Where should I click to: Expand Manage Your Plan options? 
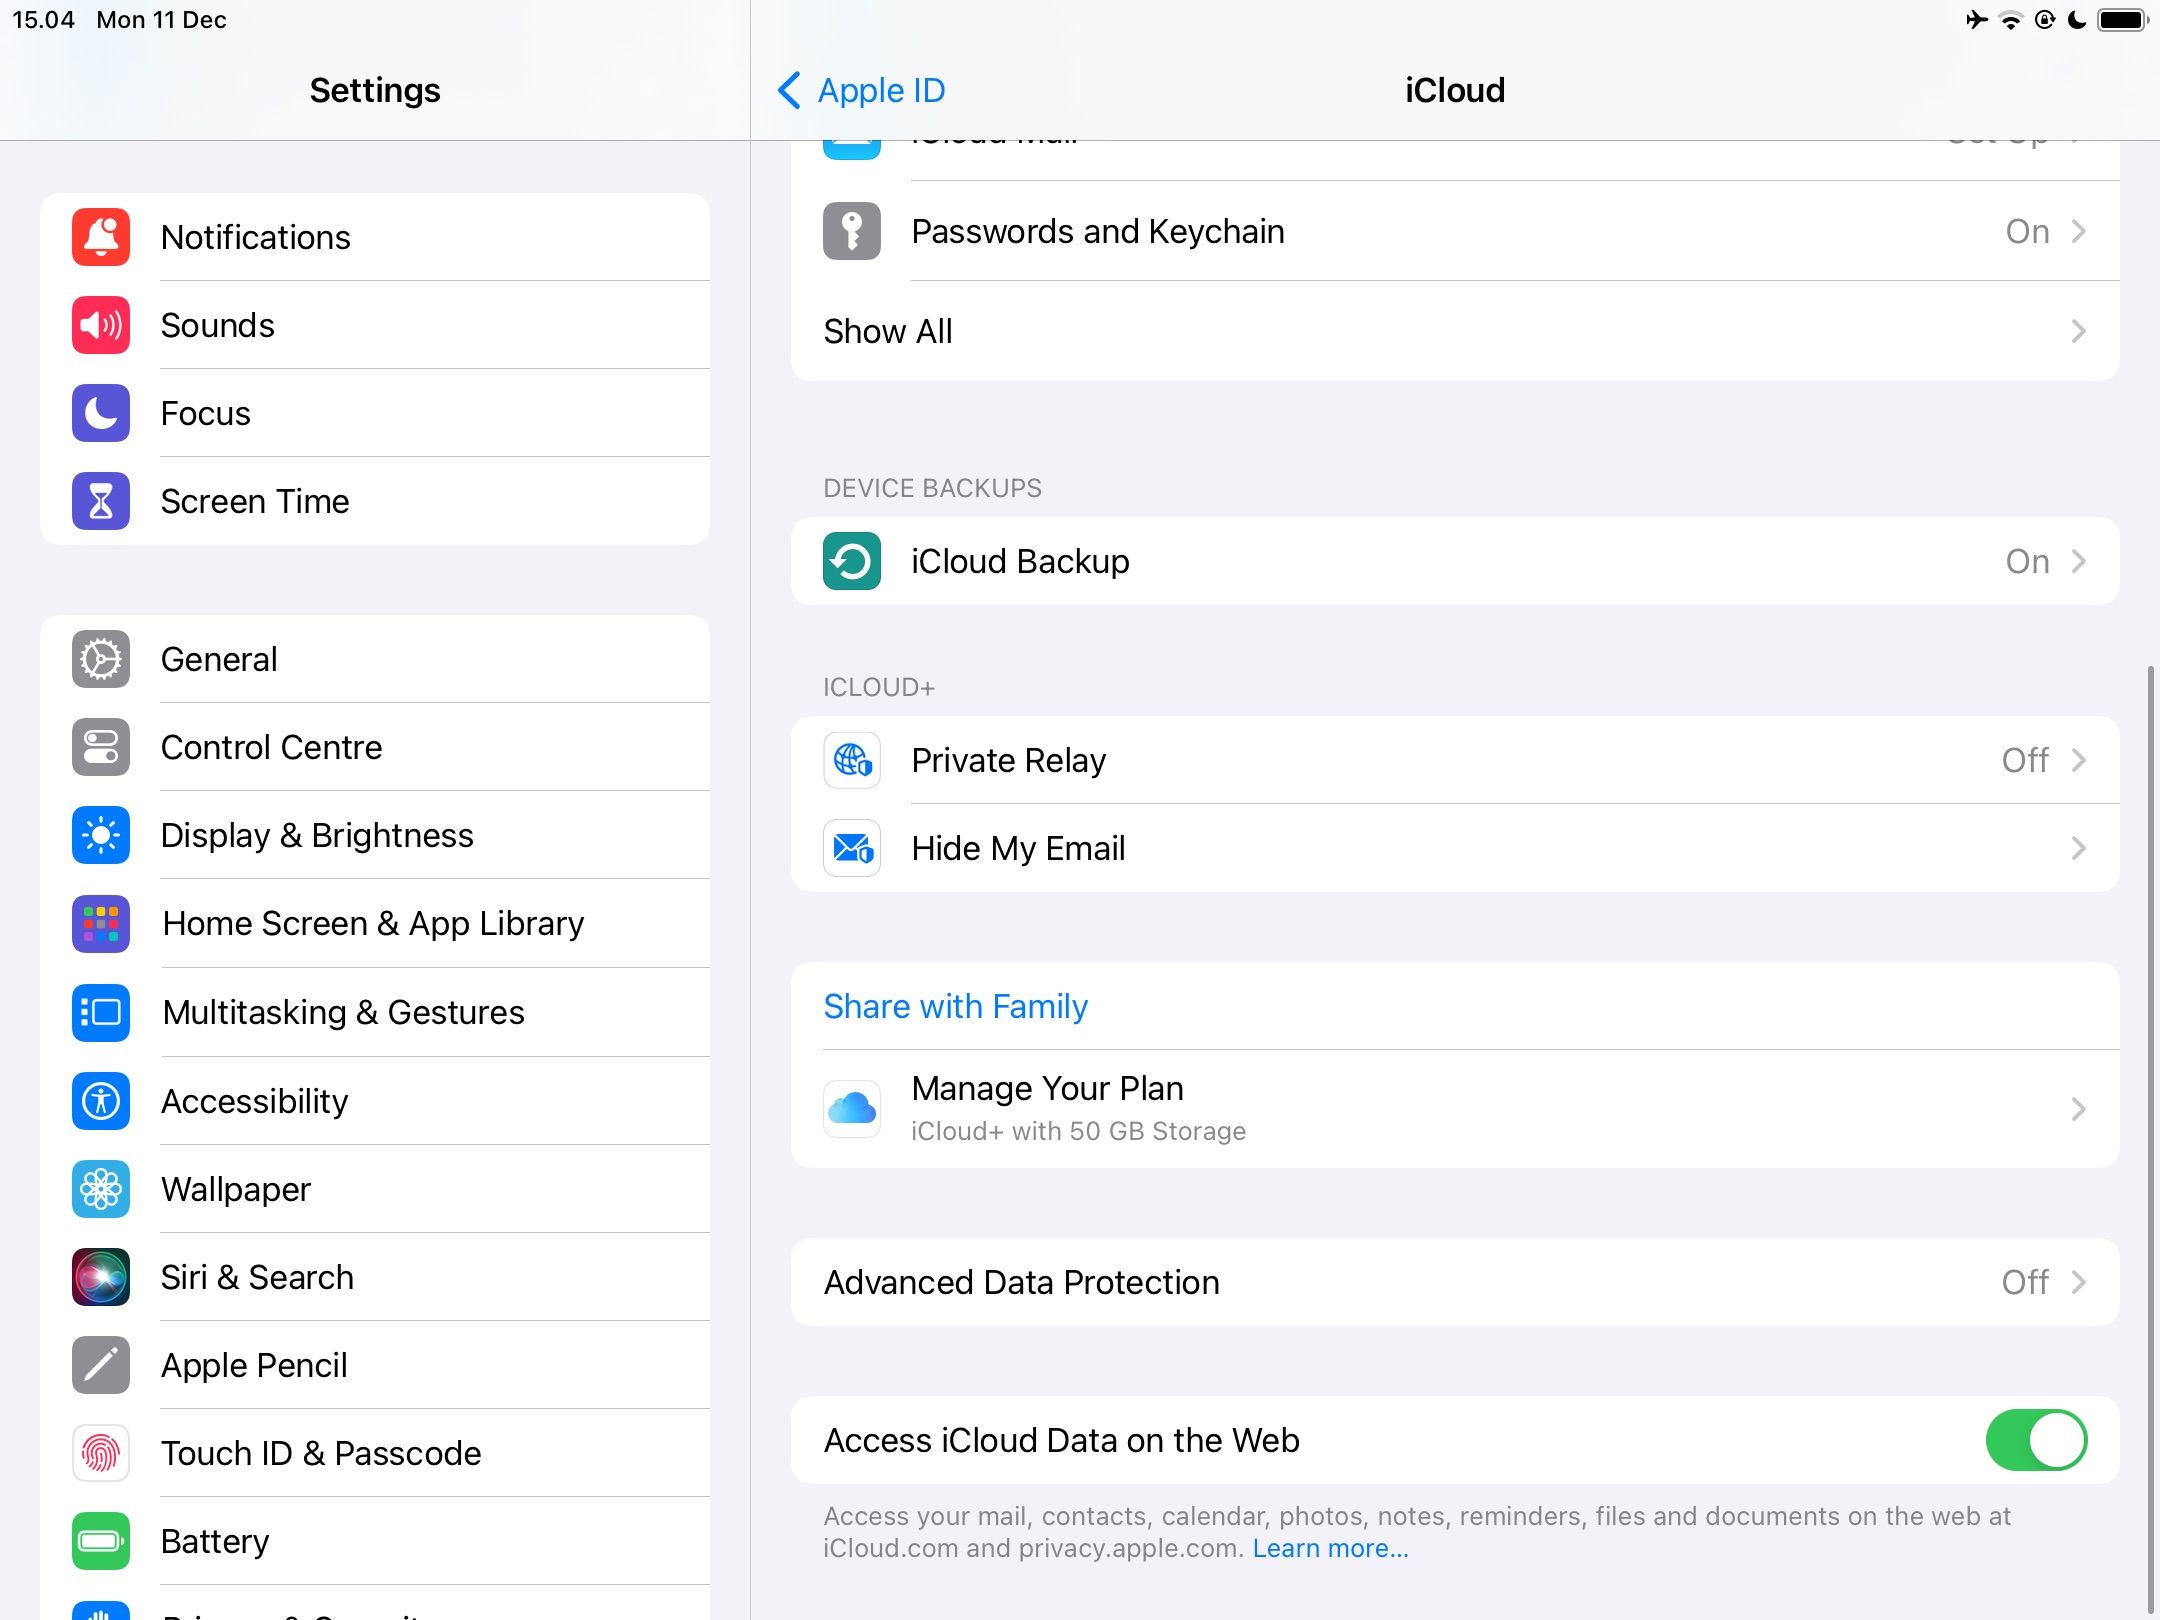click(1450, 1108)
